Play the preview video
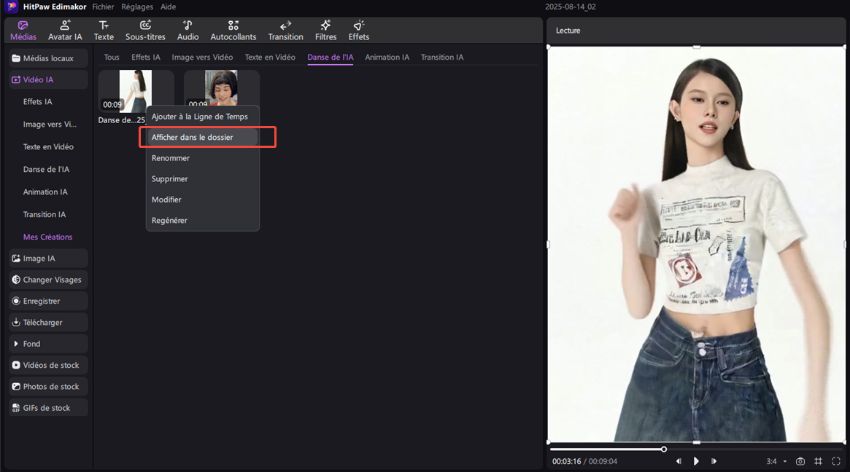 pos(696,461)
